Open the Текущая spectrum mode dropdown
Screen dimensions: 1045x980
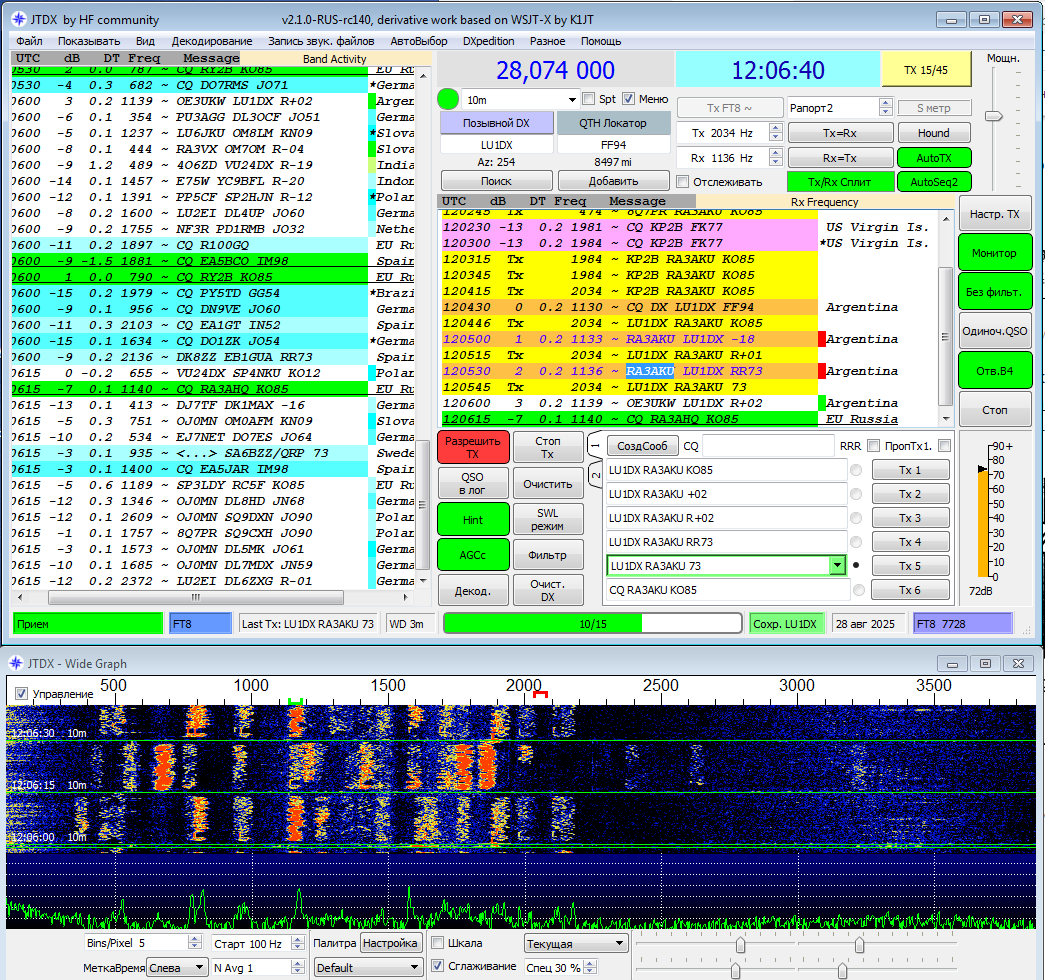(576, 943)
